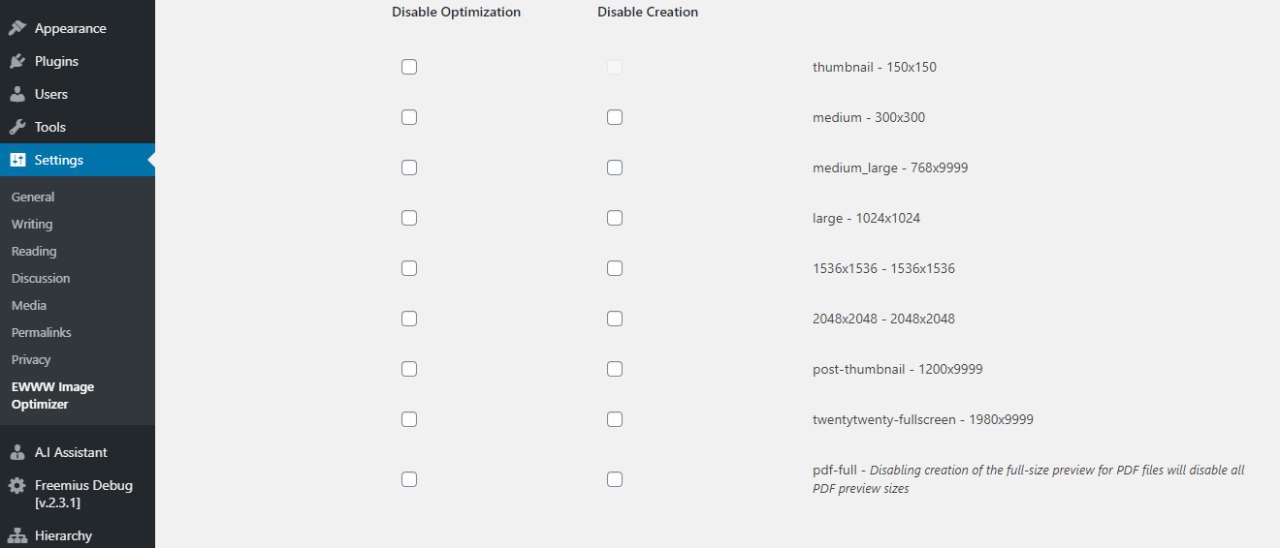Check Disable Creation for post-thumbnail
This screenshot has height=548, width=1280.
tap(615, 369)
